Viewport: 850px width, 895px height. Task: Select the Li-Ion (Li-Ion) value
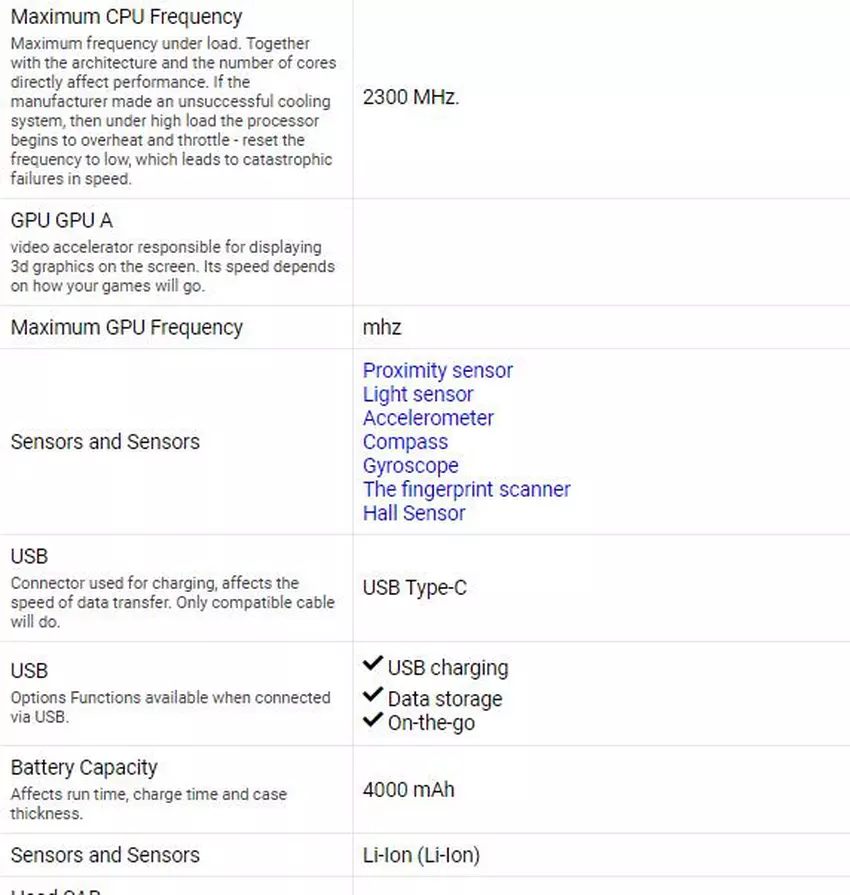421,855
